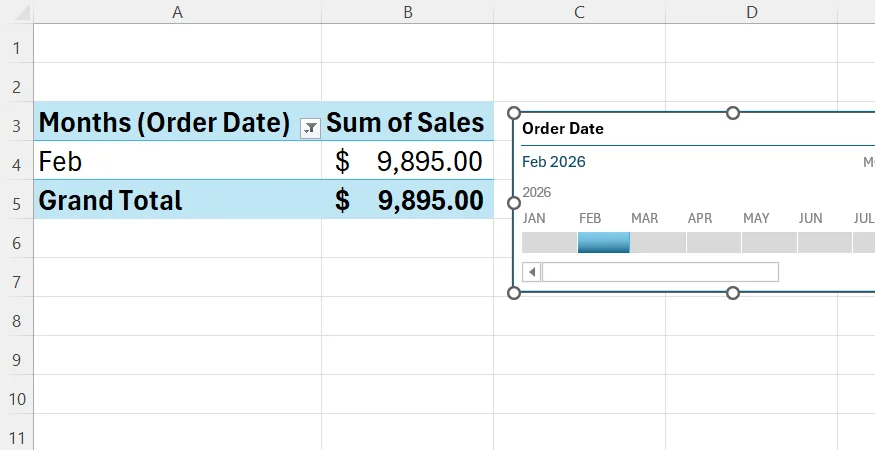Select the MAY tile in the timeline
875x450 pixels.
click(769, 243)
